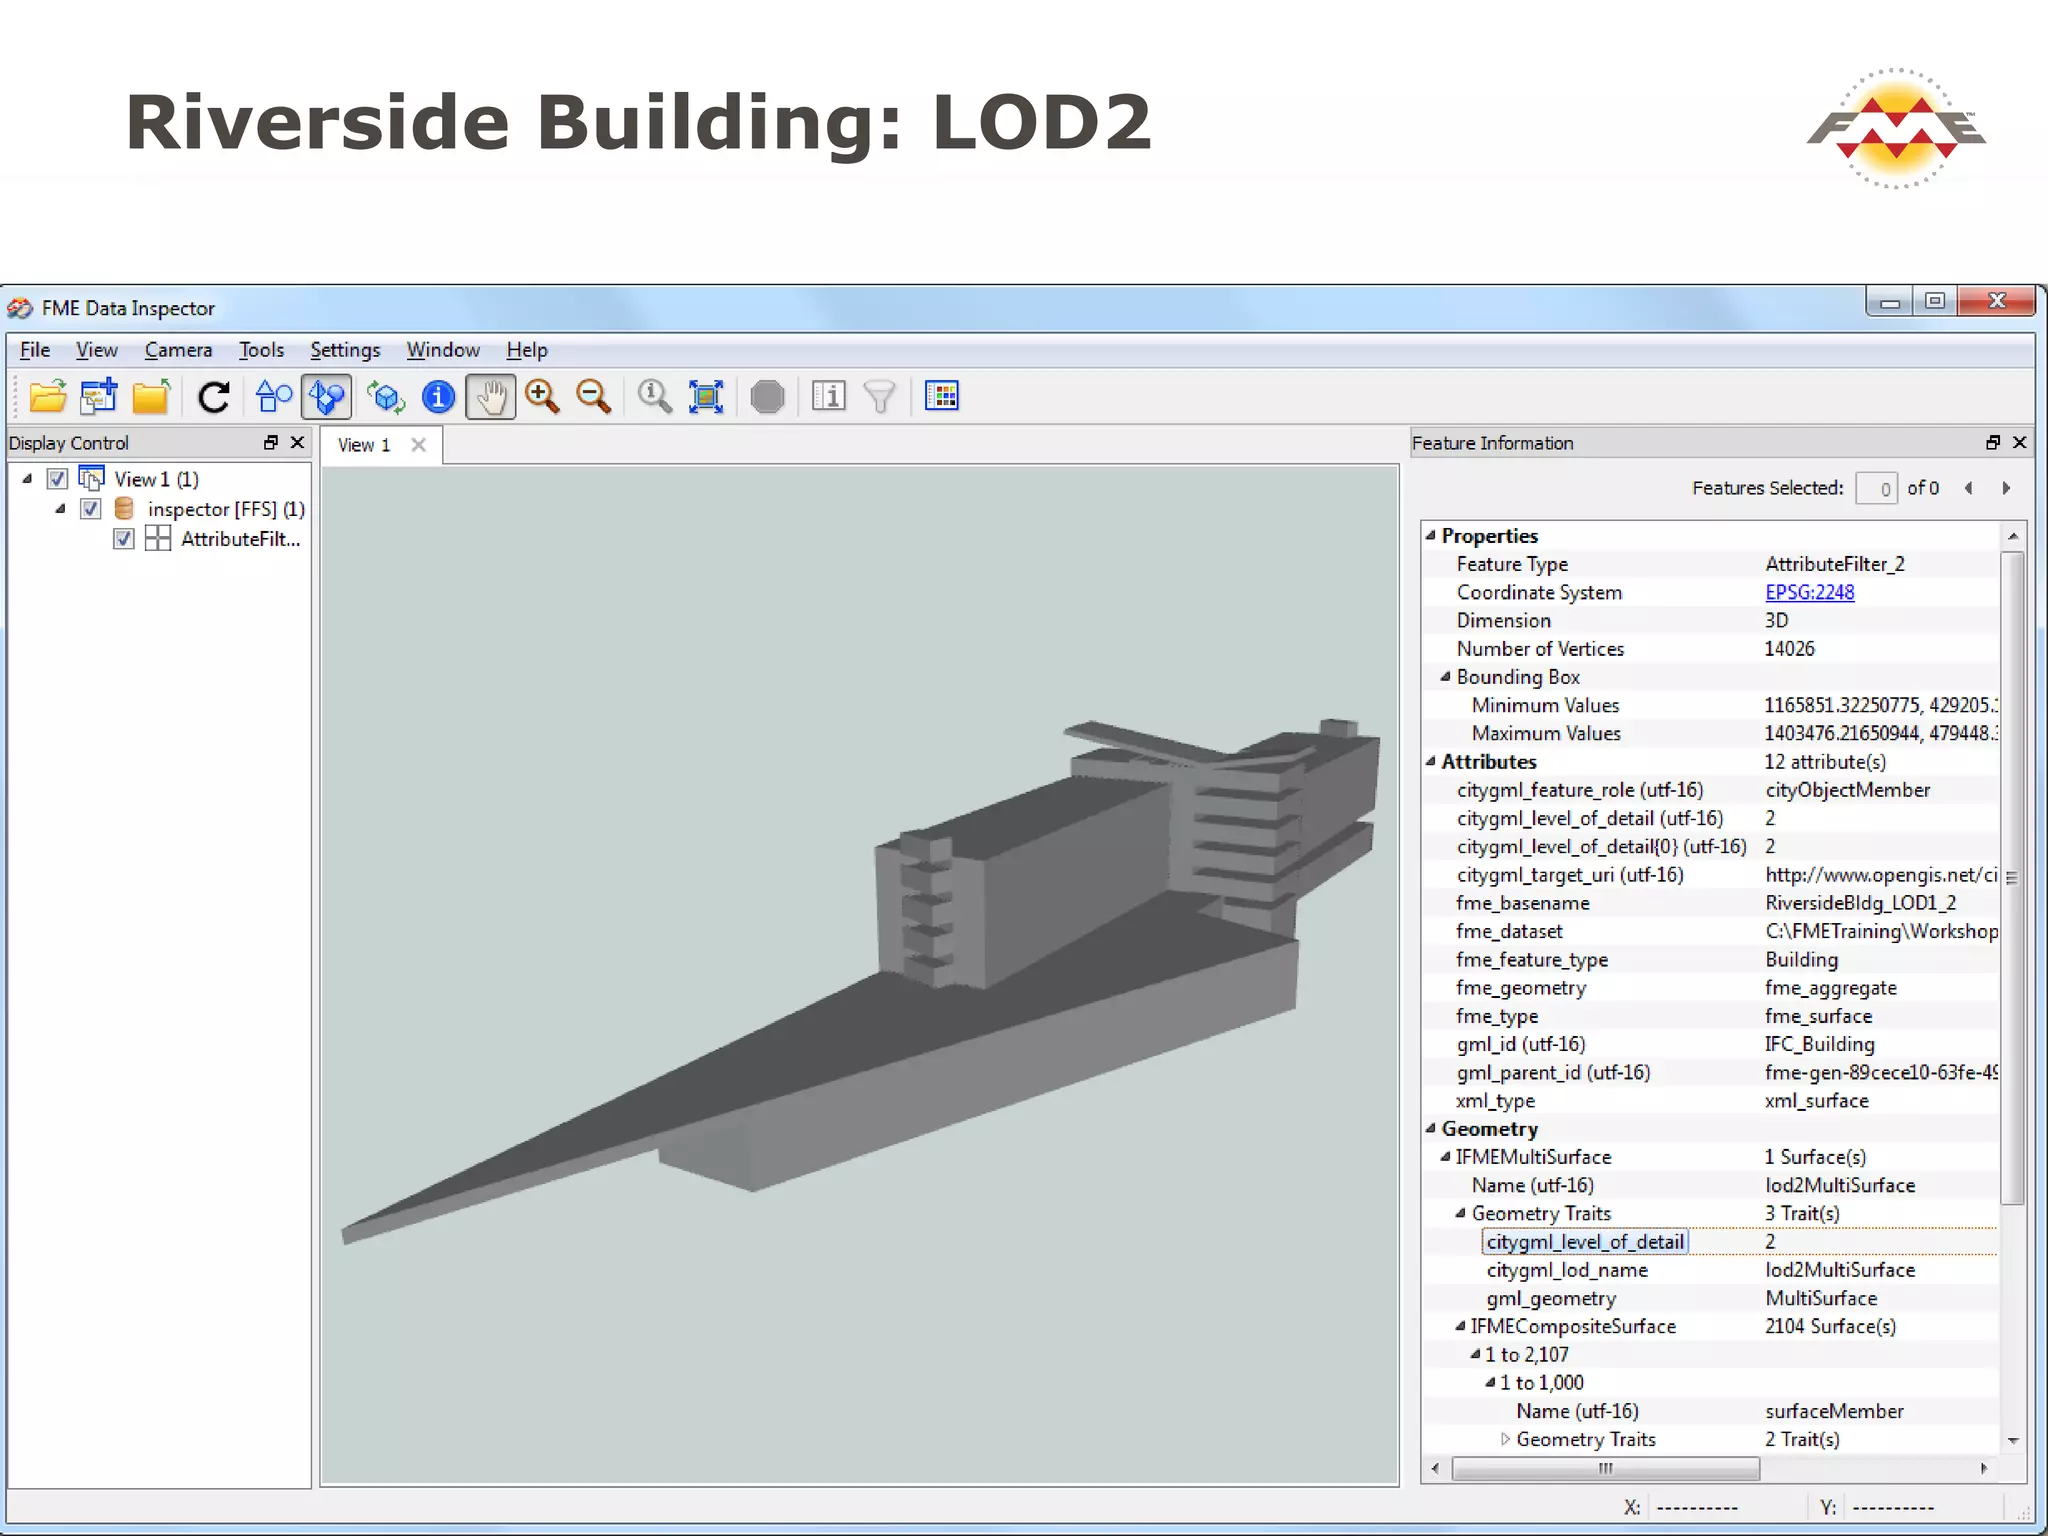
Task: Close the View 1 tab
Action: (x=419, y=445)
